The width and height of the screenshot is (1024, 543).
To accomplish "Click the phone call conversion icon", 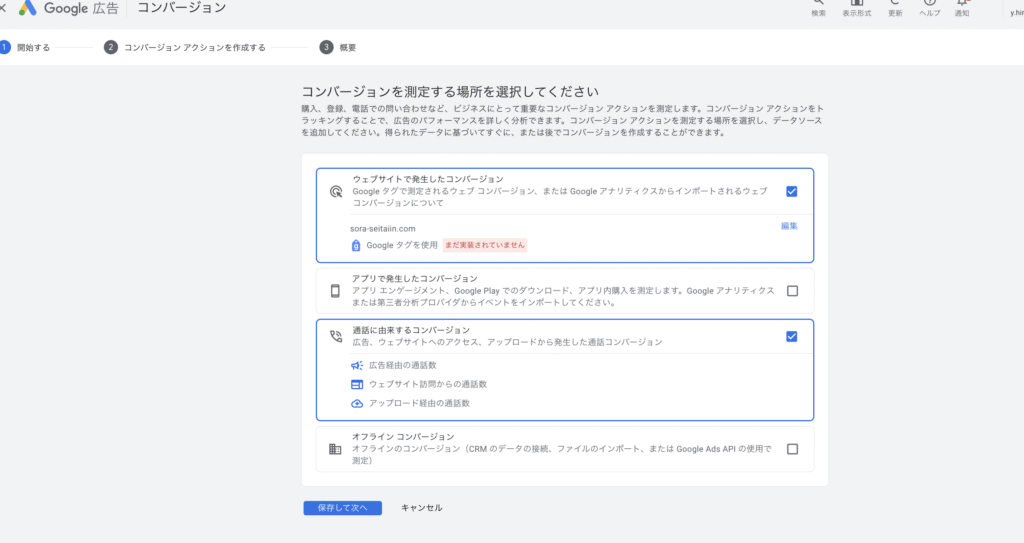I will click(336, 337).
